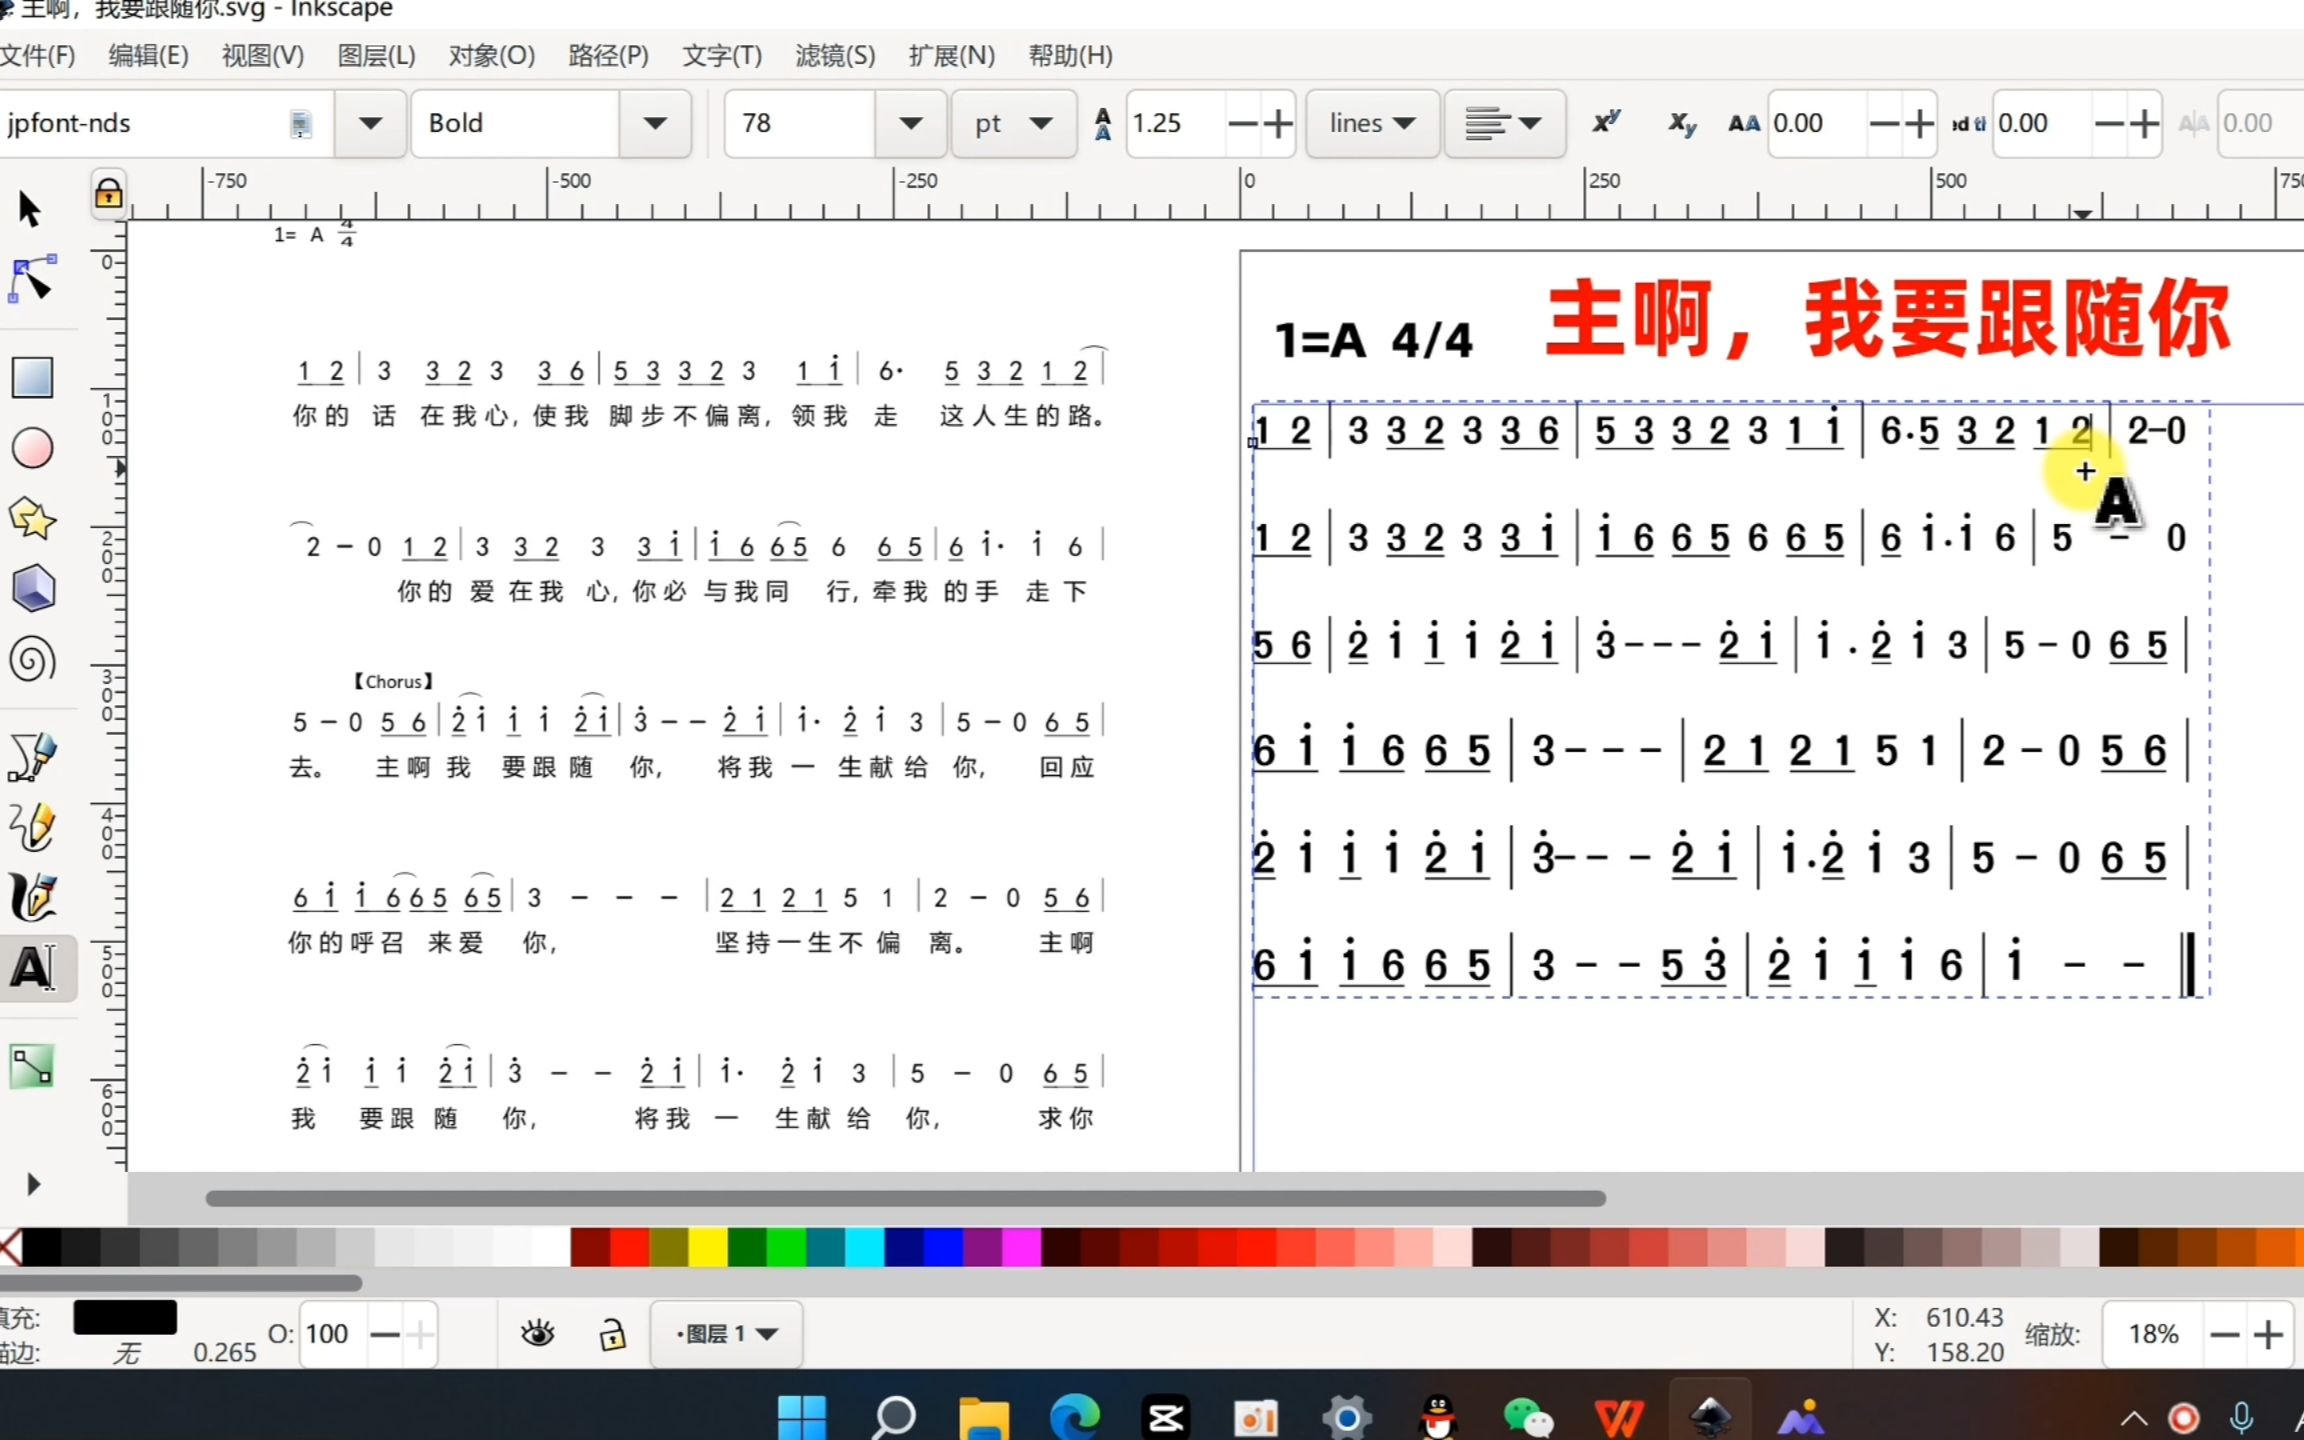Click the horizontal canvas scrollbar

[x=905, y=1198]
